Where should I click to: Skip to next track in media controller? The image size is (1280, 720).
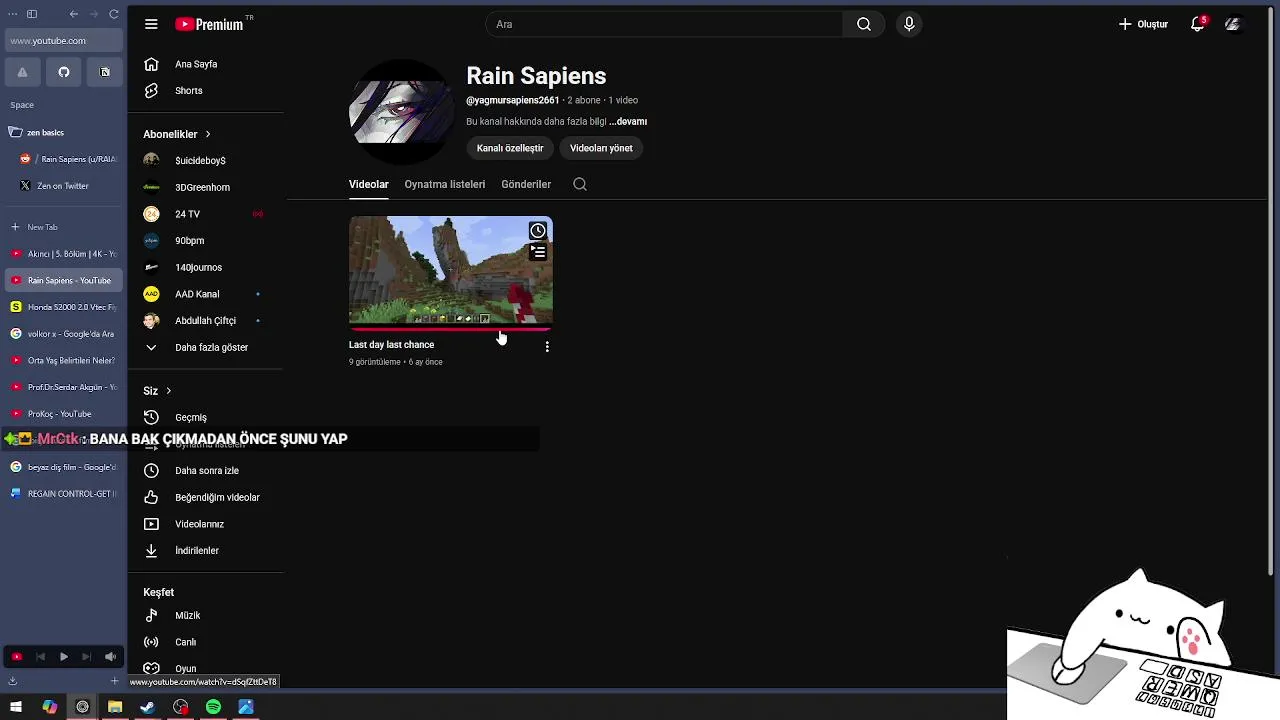(86, 657)
